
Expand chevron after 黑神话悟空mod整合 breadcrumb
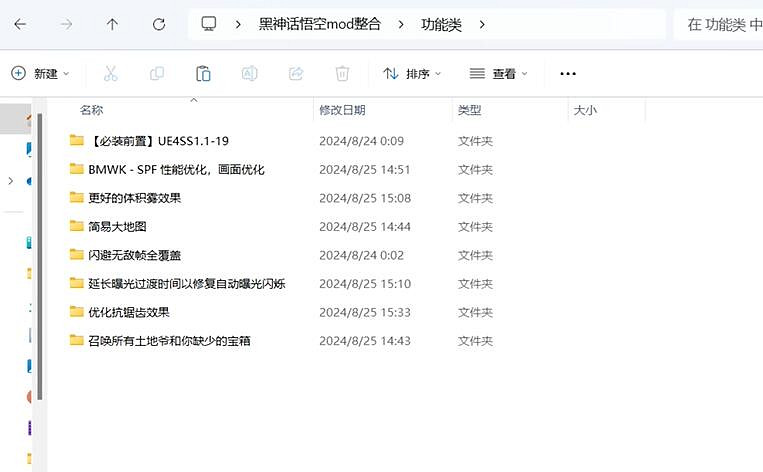click(x=401, y=24)
